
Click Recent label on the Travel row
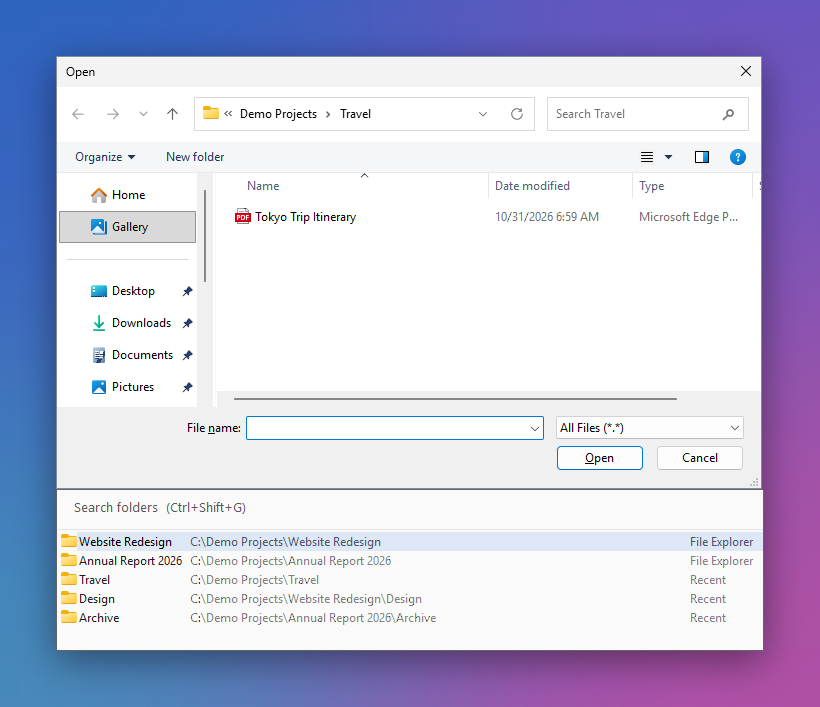click(x=708, y=580)
